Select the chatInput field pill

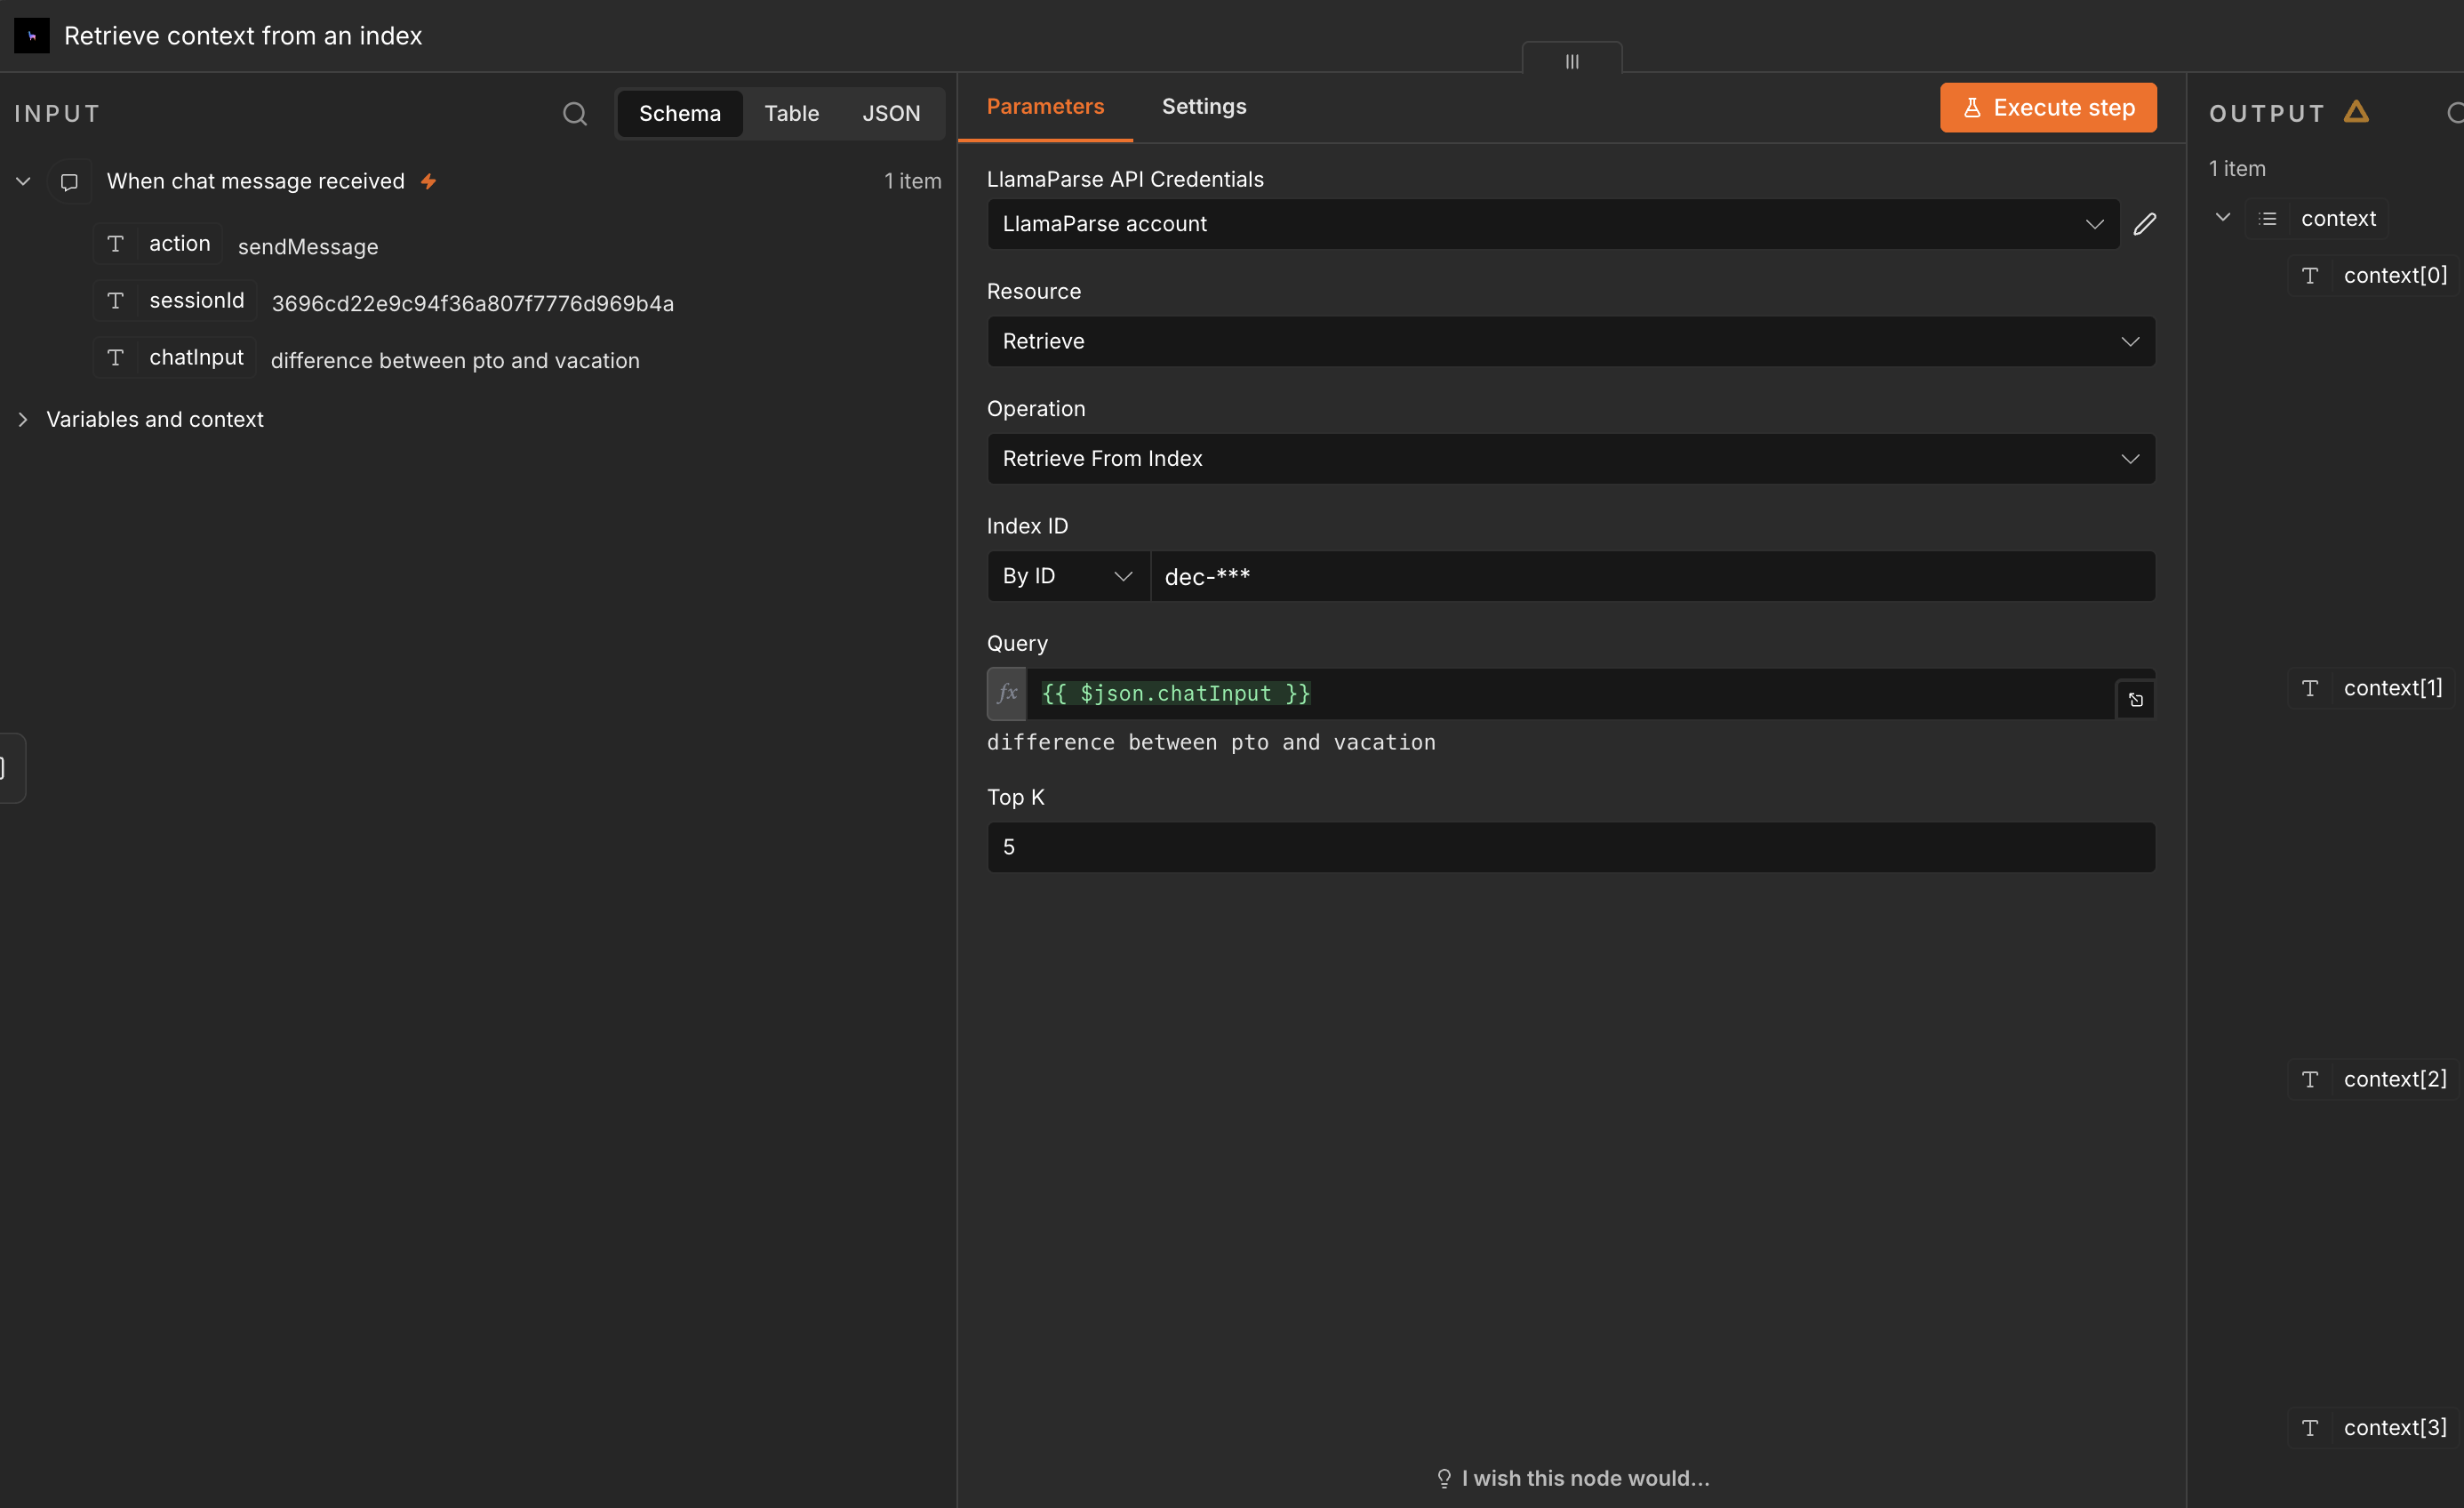pos(175,358)
